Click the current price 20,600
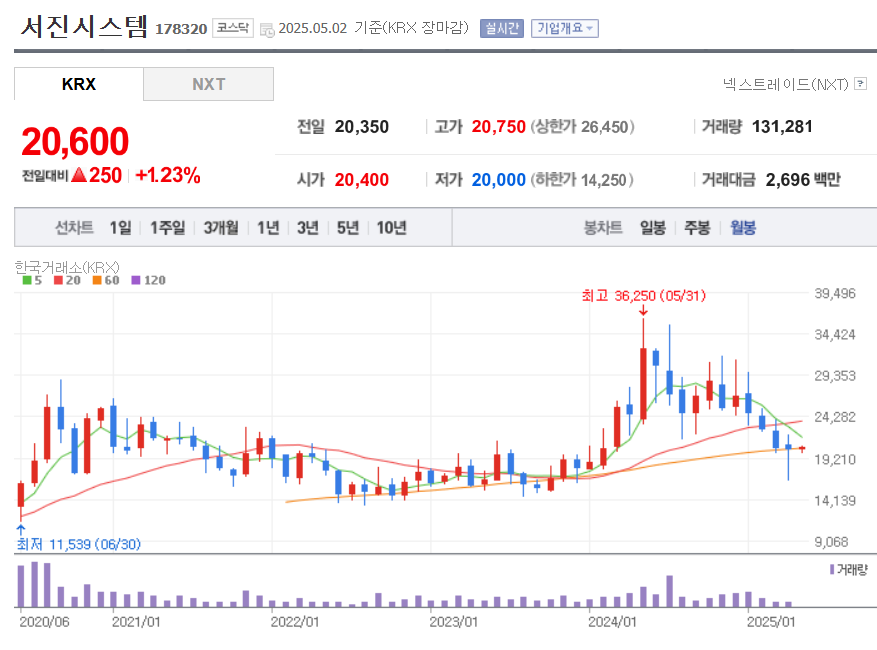The width and height of the screenshot is (877, 650). 75,141
